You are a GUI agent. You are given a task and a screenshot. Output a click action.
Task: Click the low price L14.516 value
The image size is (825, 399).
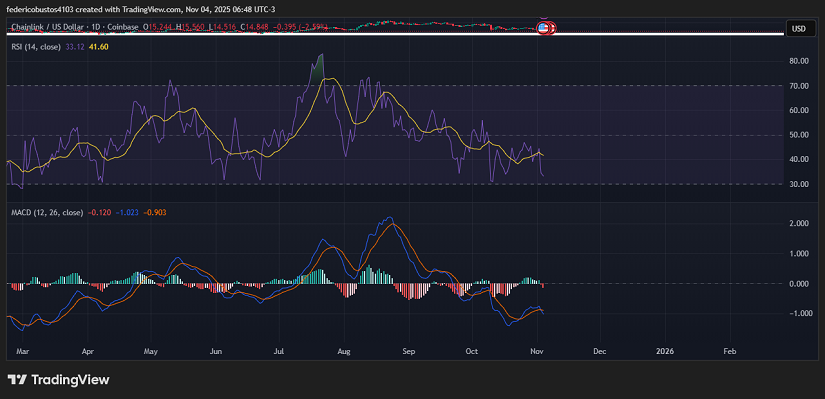tap(223, 26)
